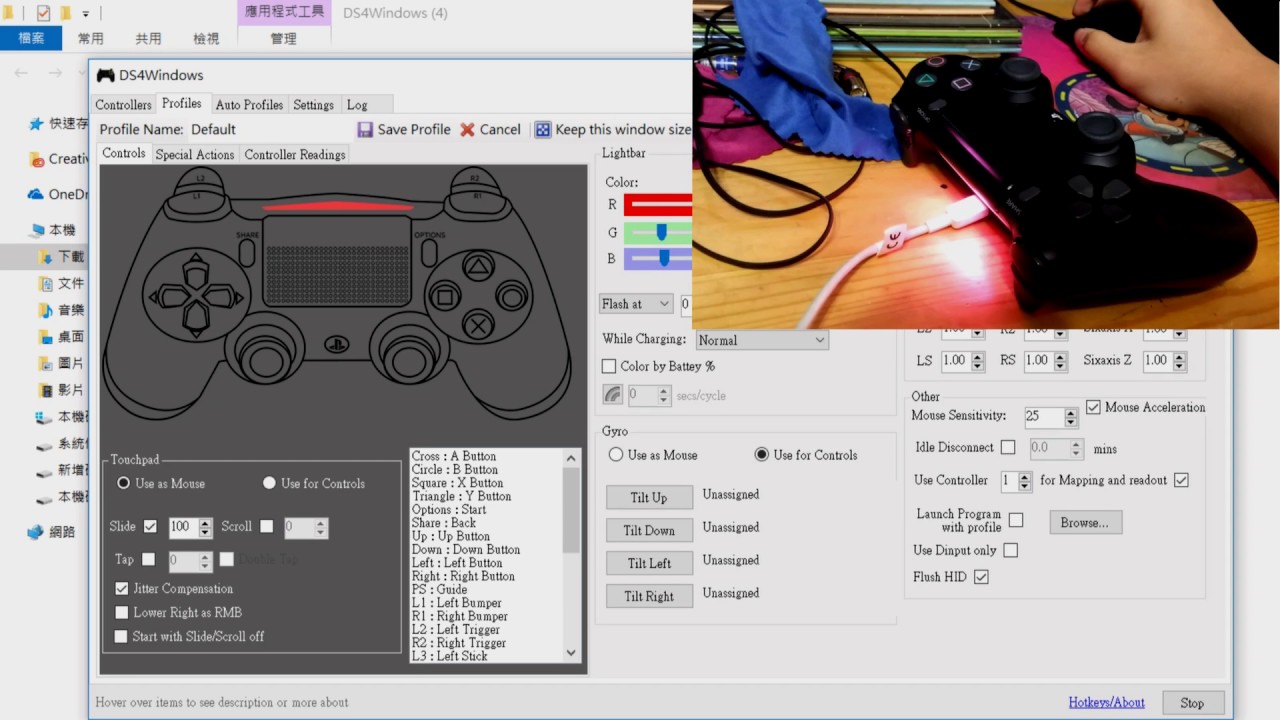Image resolution: width=1280 pixels, height=720 pixels.
Task: Click the Circle button on controller diagram
Action: click(512, 297)
